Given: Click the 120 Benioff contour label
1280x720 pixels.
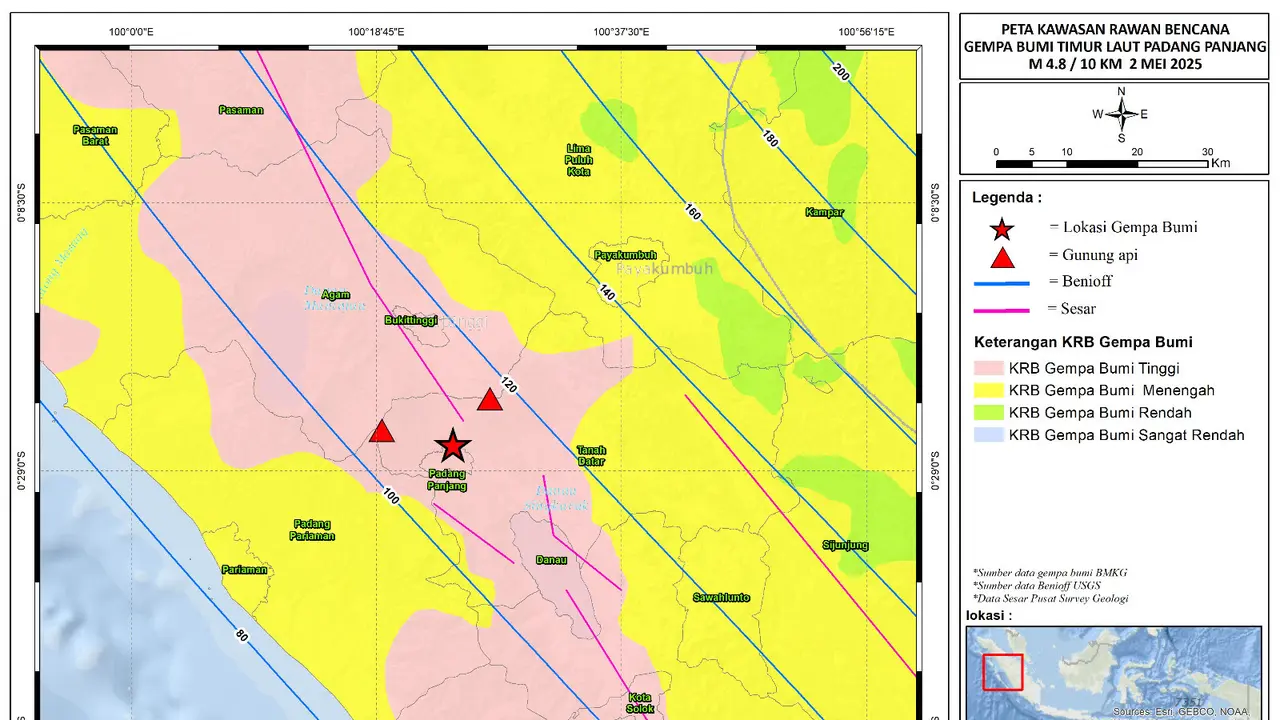Looking at the screenshot, I should (x=507, y=385).
